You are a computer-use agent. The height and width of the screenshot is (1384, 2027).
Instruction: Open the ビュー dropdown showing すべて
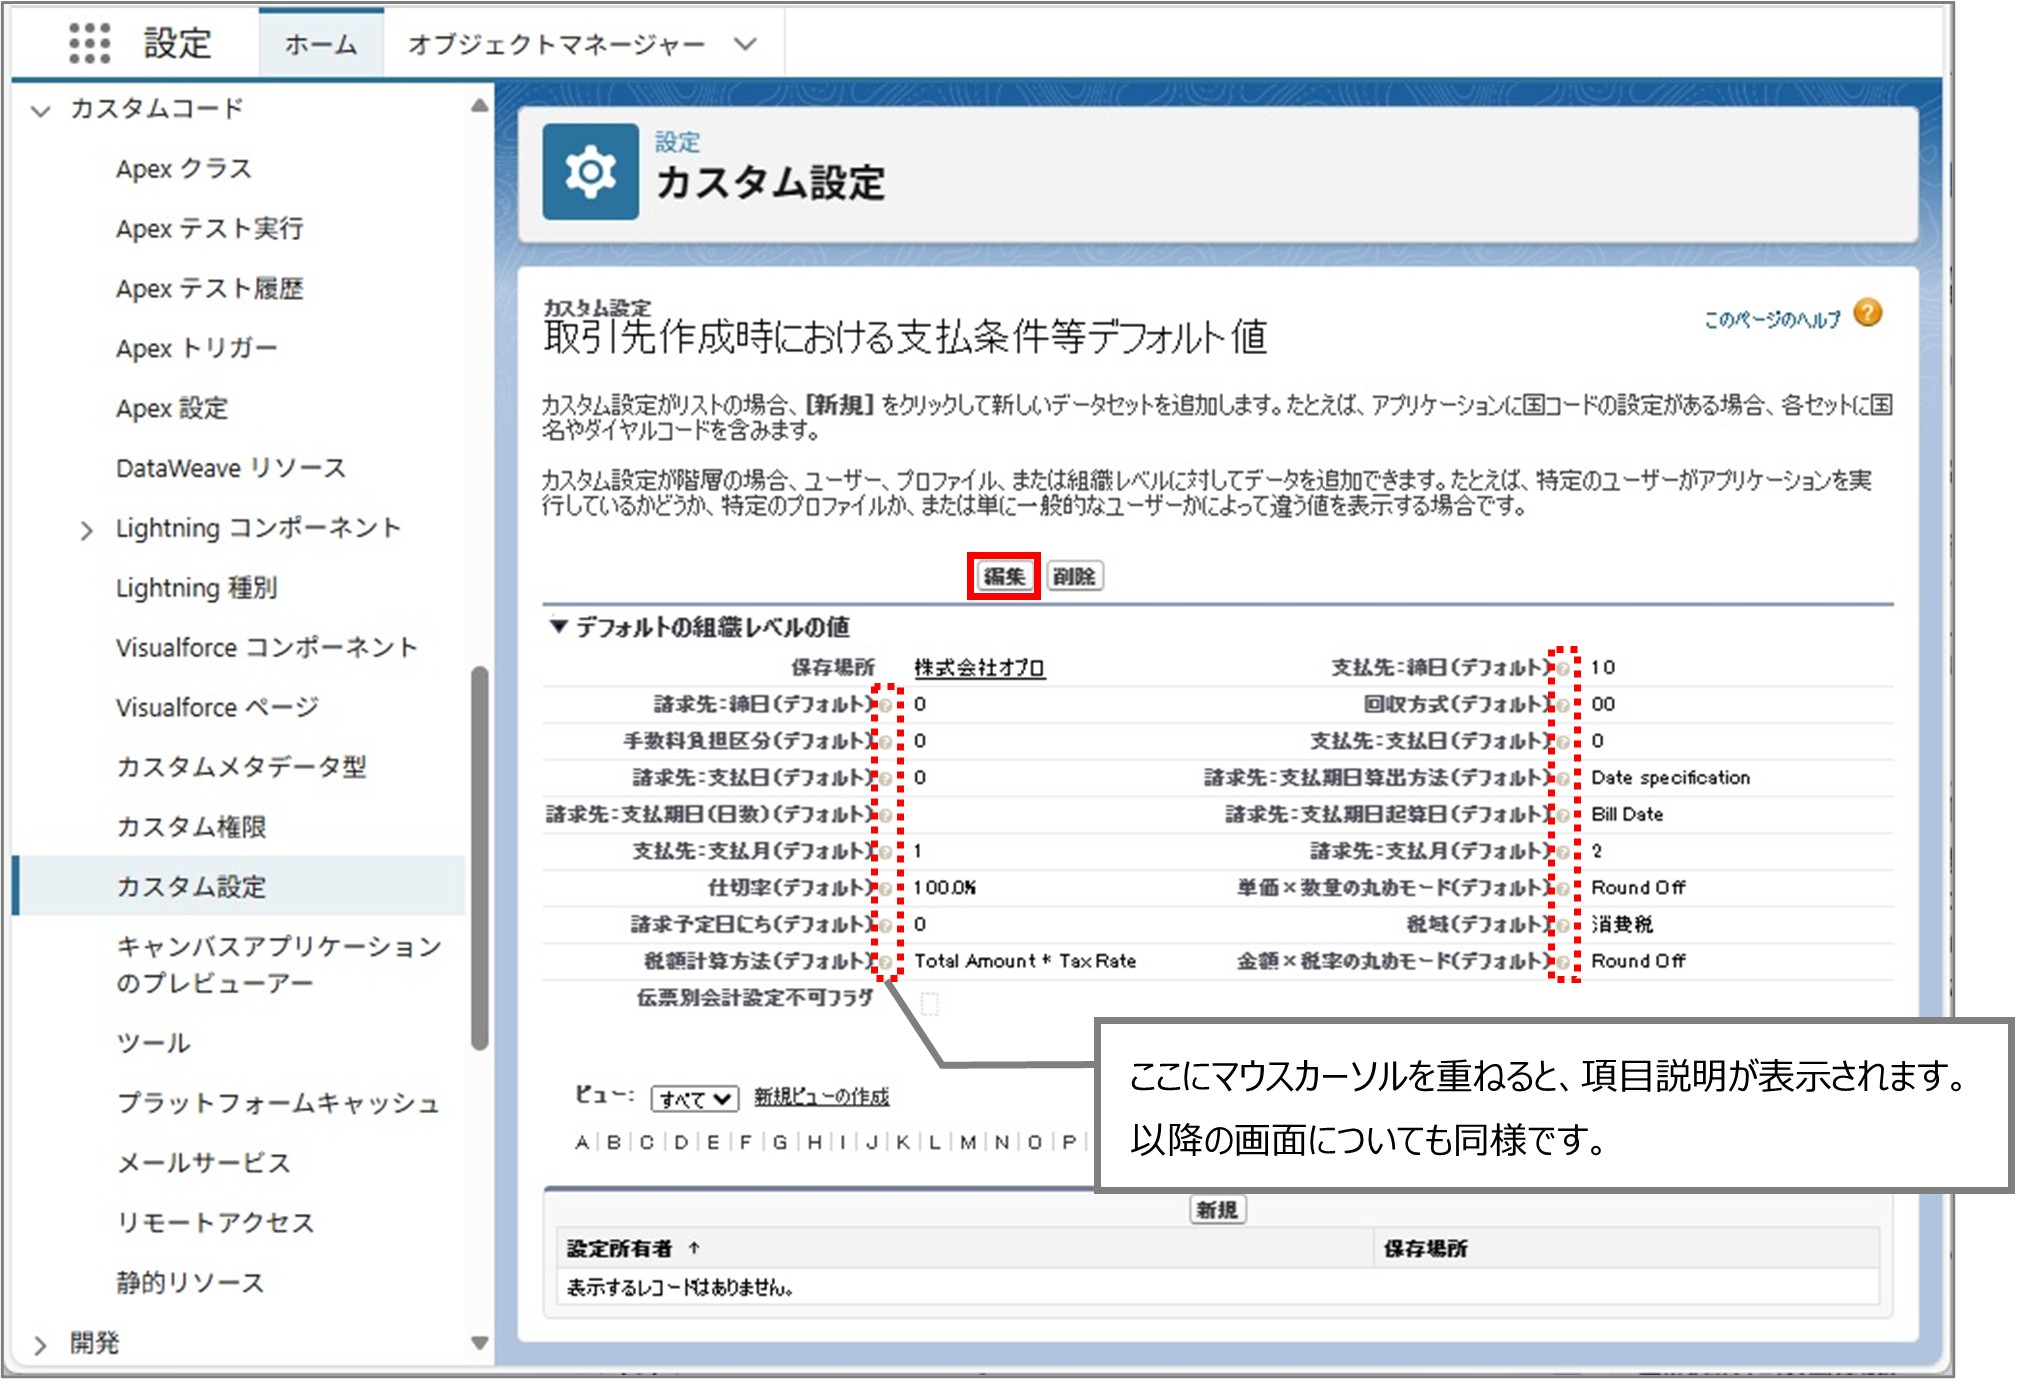click(695, 1098)
